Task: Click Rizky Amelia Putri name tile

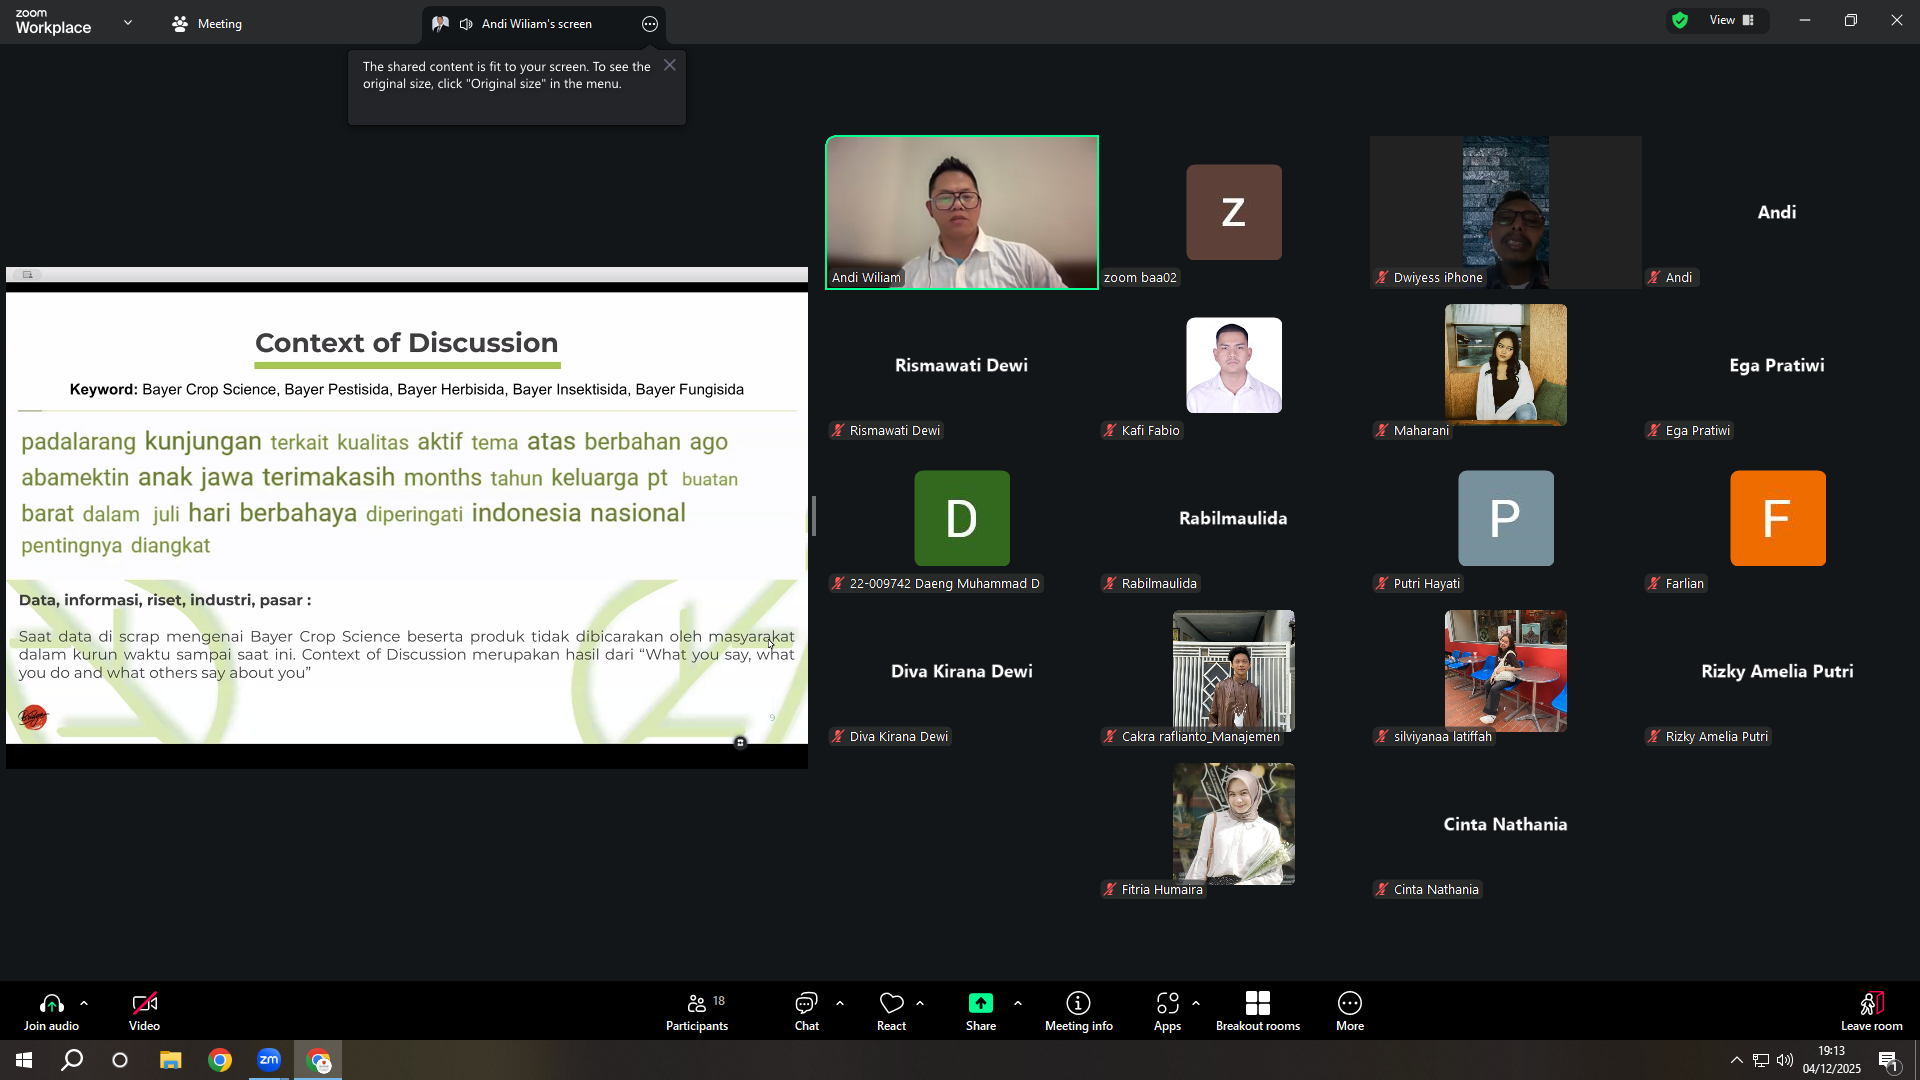Action: 1778,671
